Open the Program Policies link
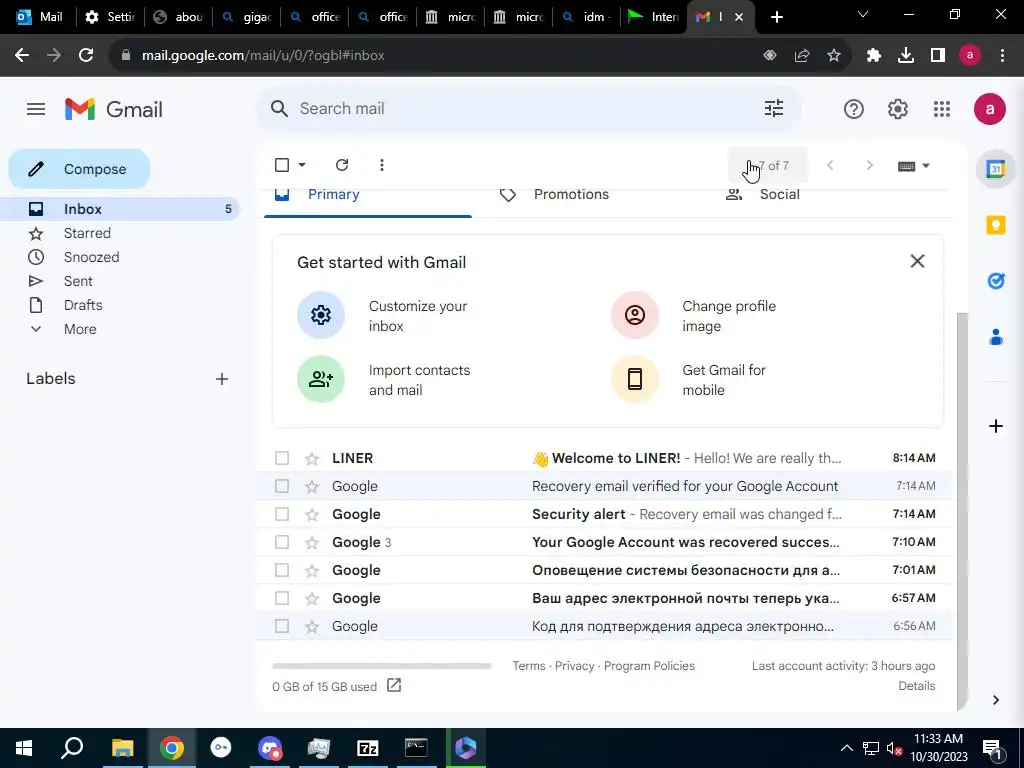 (649, 666)
